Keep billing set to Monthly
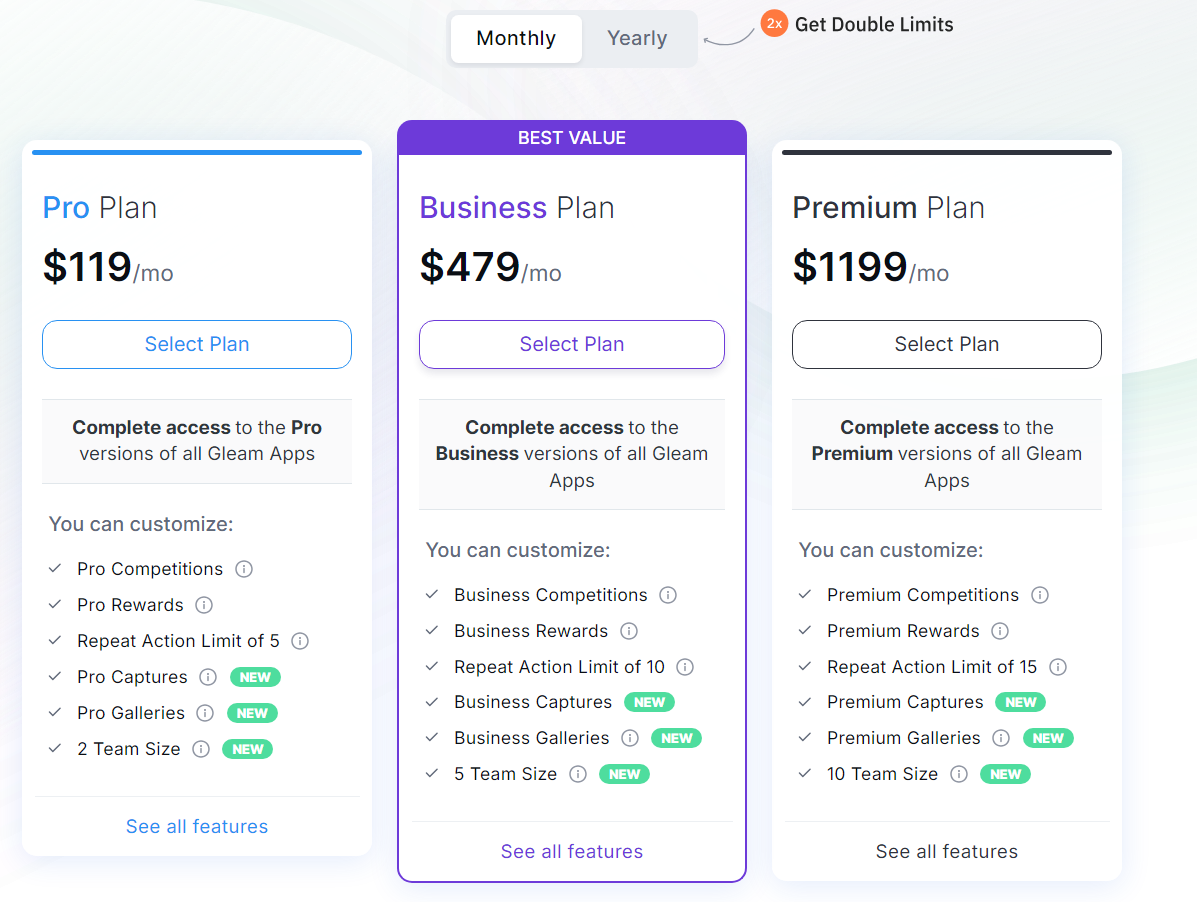The image size is (1197, 902). coord(515,38)
